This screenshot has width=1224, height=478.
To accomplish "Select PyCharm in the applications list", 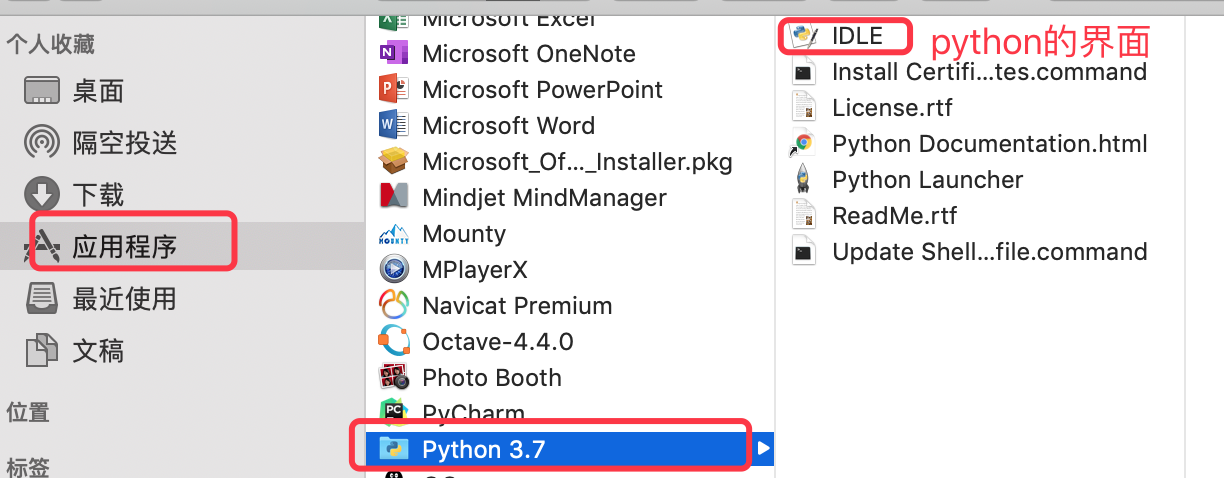I will coord(474,413).
